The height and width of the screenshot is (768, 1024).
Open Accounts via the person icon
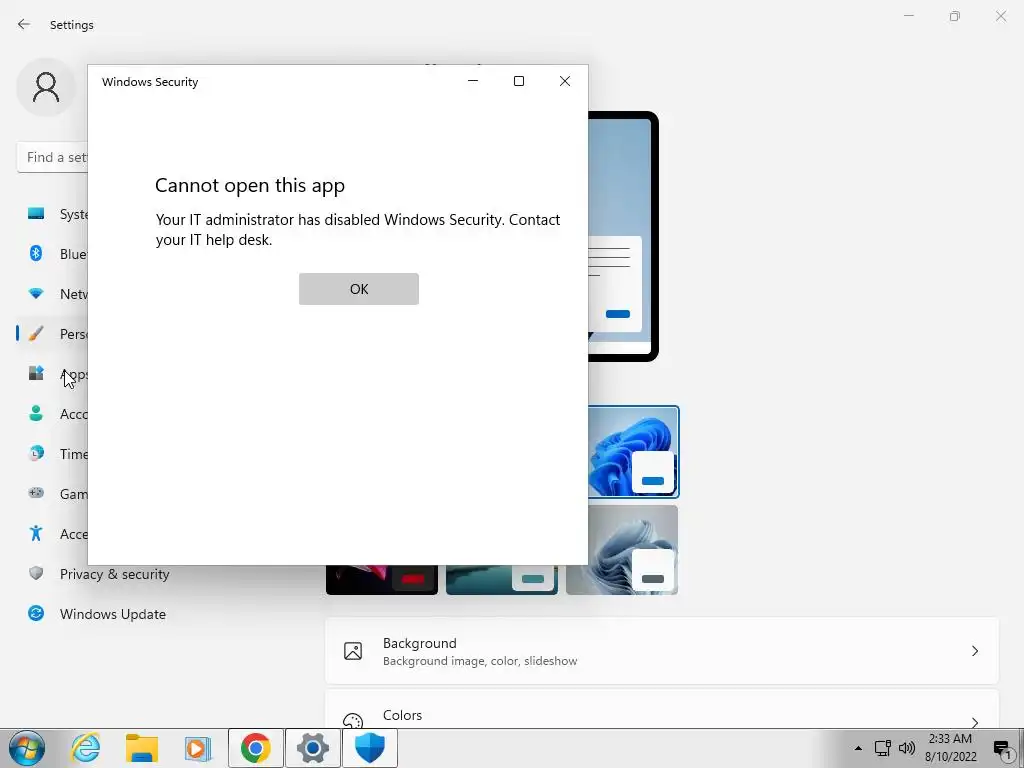pos(36,413)
